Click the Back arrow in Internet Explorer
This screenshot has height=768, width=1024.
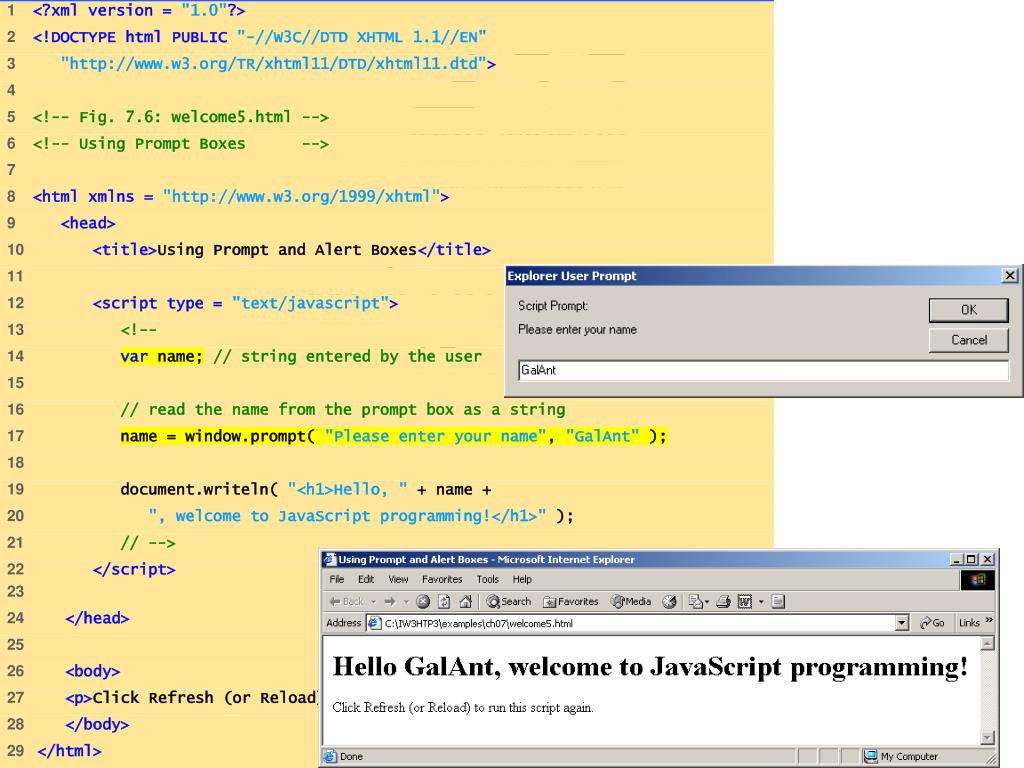(346, 601)
